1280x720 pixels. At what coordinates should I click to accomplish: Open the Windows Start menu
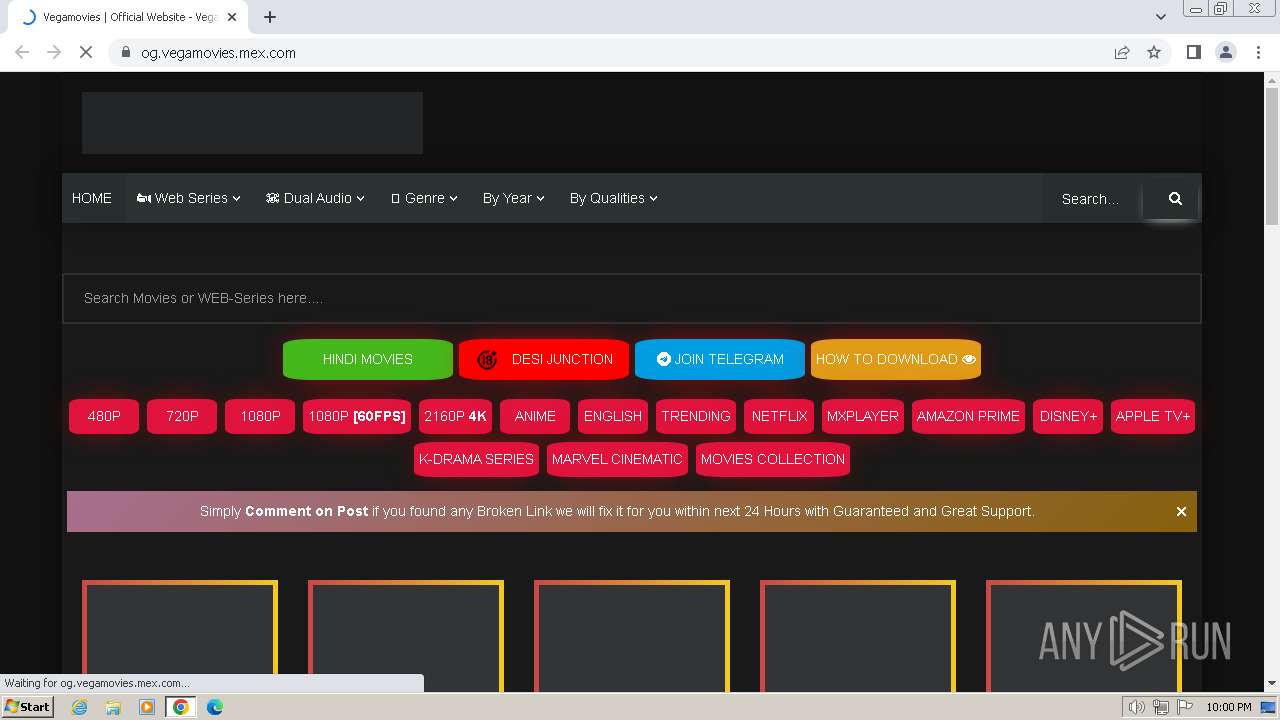pos(28,707)
